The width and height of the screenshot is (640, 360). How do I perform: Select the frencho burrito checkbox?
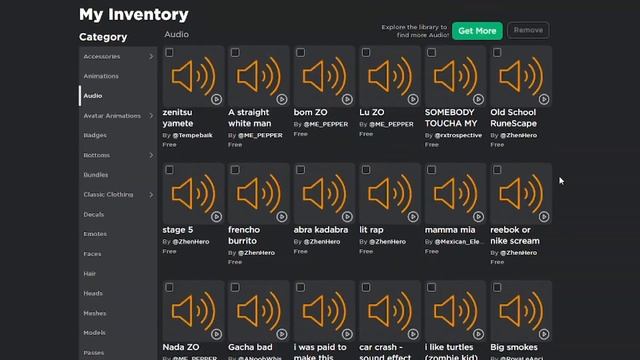(235, 170)
